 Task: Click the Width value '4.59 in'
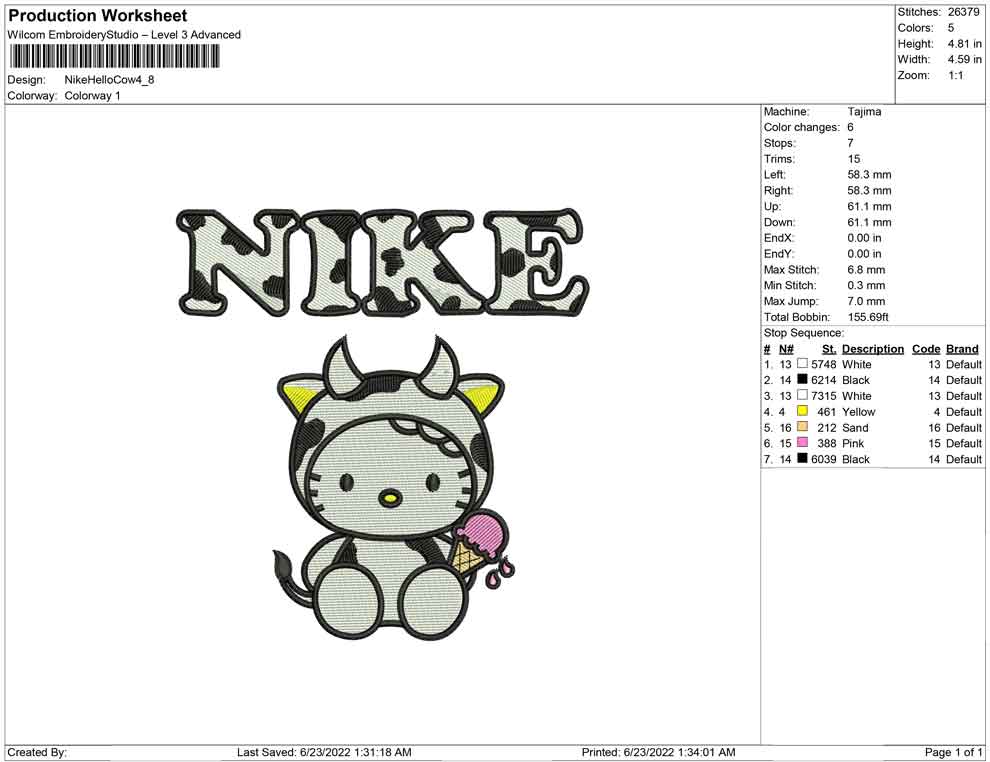pos(965,59)
